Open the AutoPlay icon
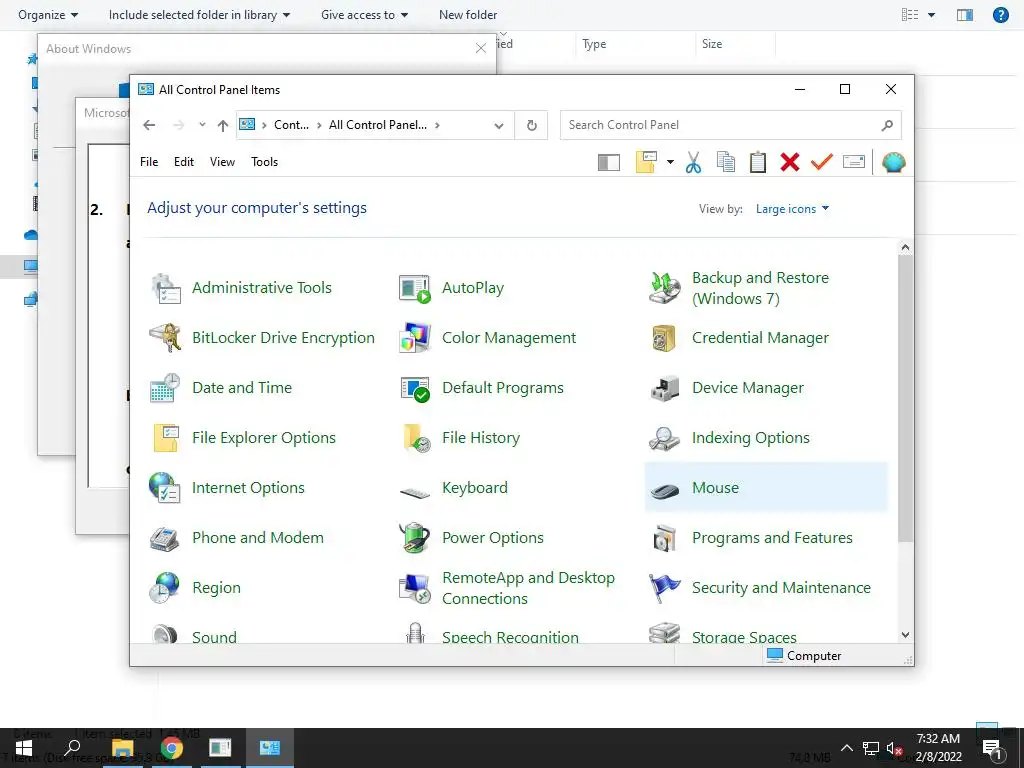This screenshot has width=1024, height=768. tap(415, 288)
